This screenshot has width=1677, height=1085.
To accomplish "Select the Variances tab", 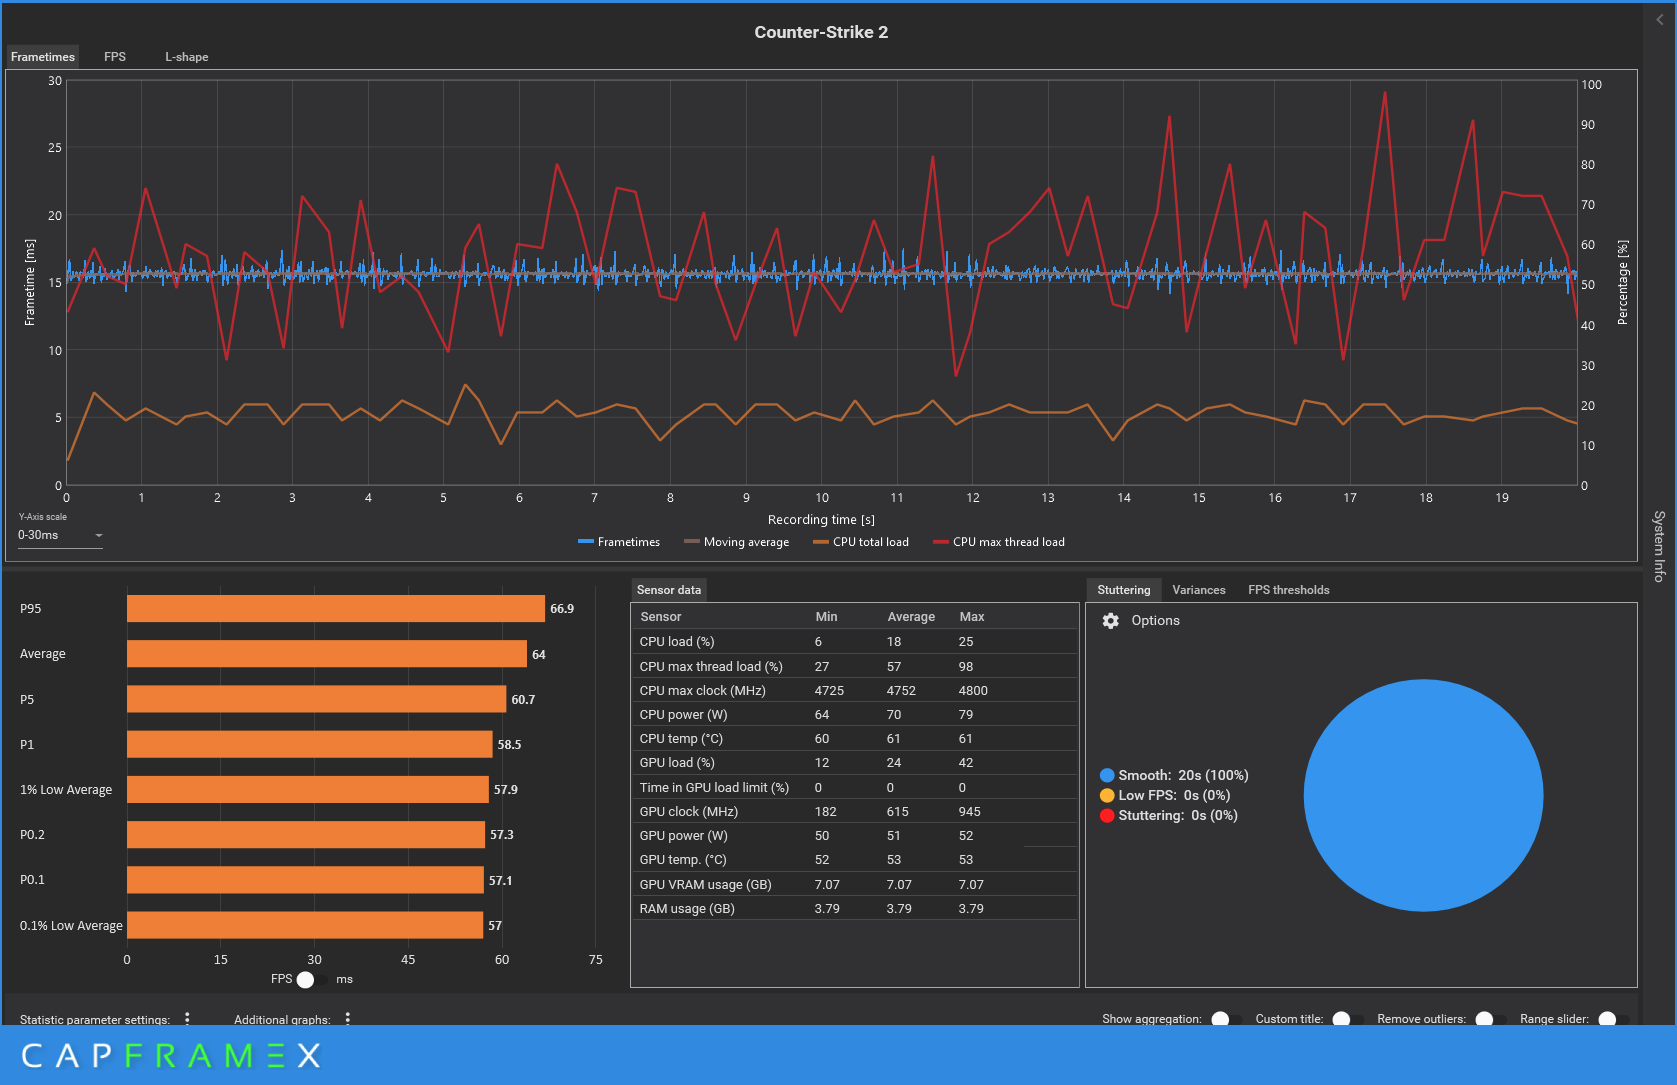I will pyautogui.click(x=1199, y=590).
